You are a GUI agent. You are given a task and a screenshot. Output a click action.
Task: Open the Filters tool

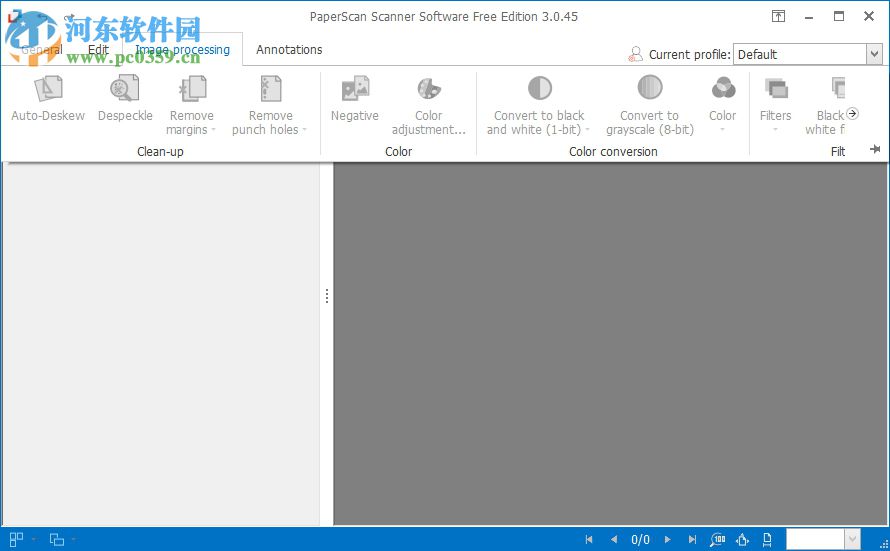click(x=775, y=106)
